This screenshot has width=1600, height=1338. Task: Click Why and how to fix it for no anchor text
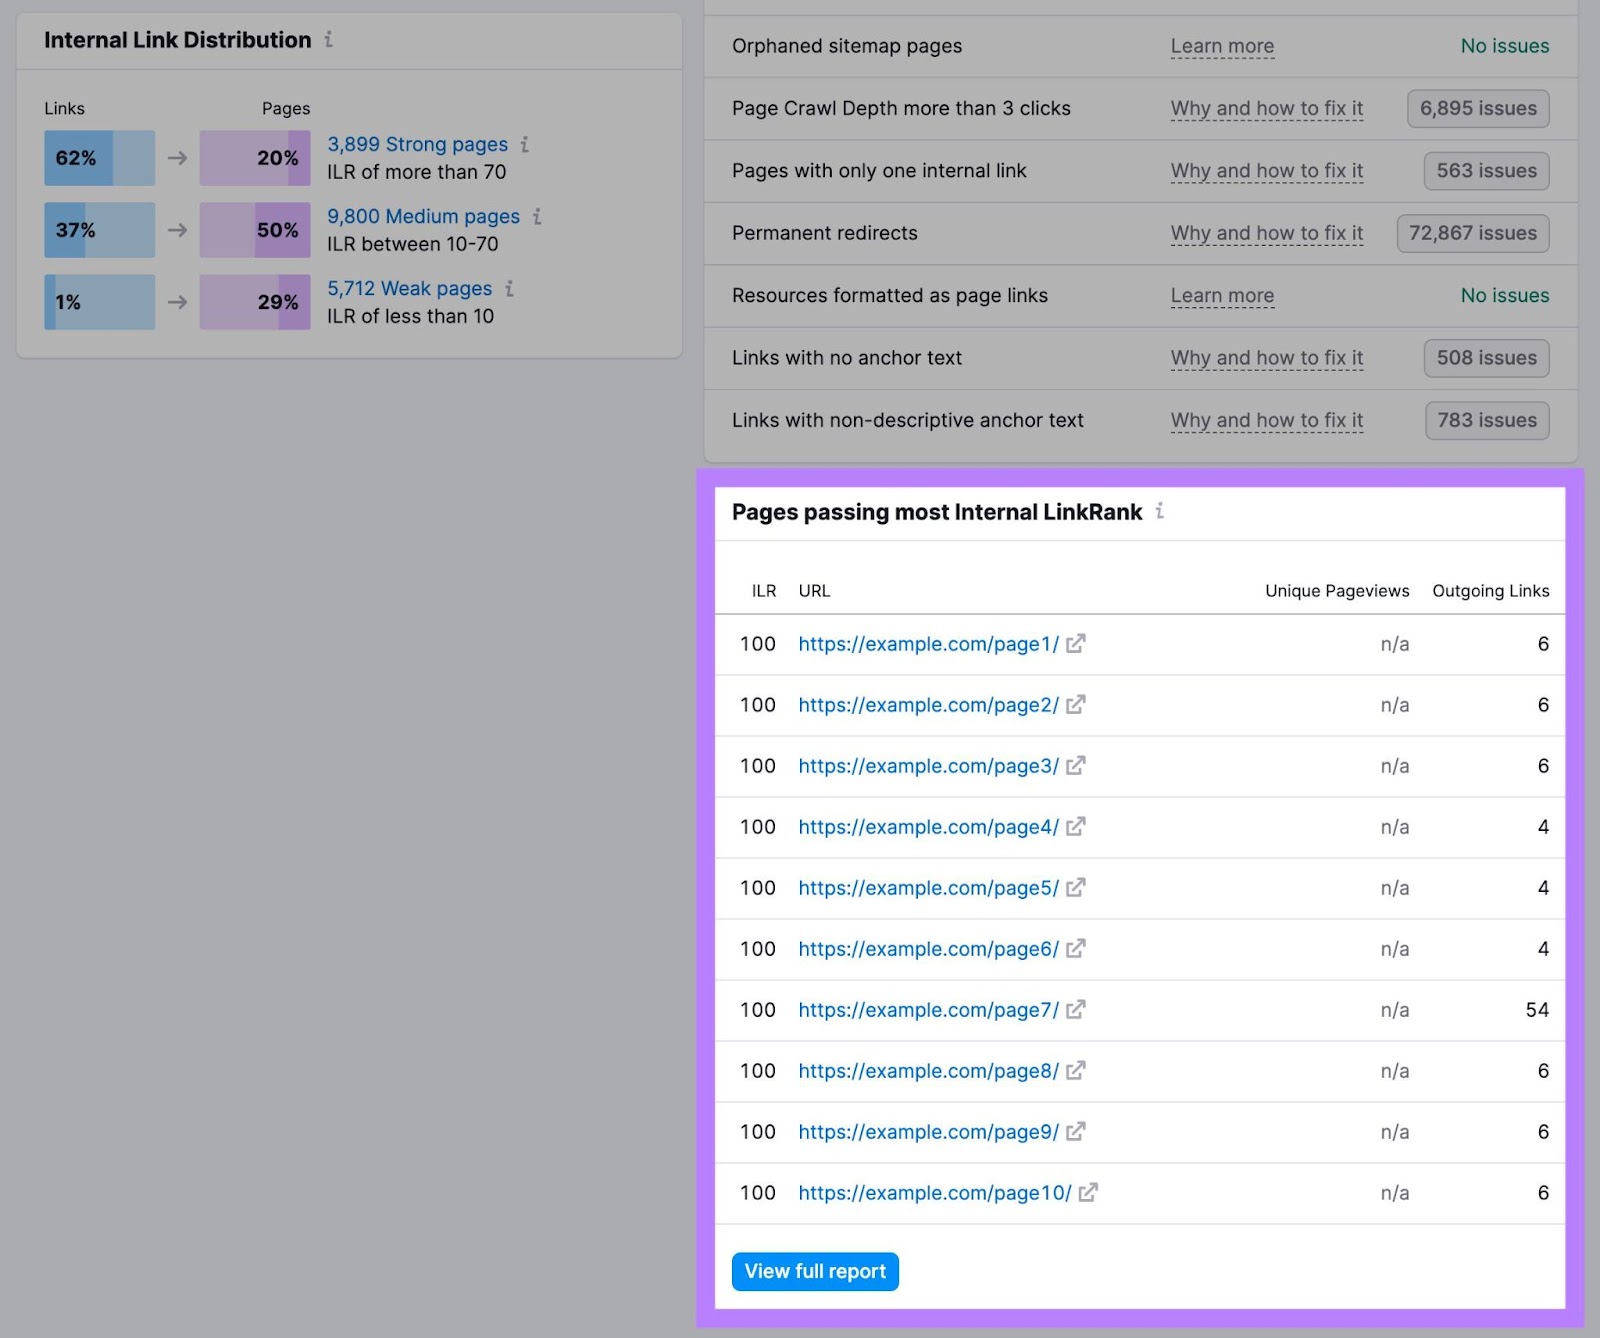pos(1266,358)
